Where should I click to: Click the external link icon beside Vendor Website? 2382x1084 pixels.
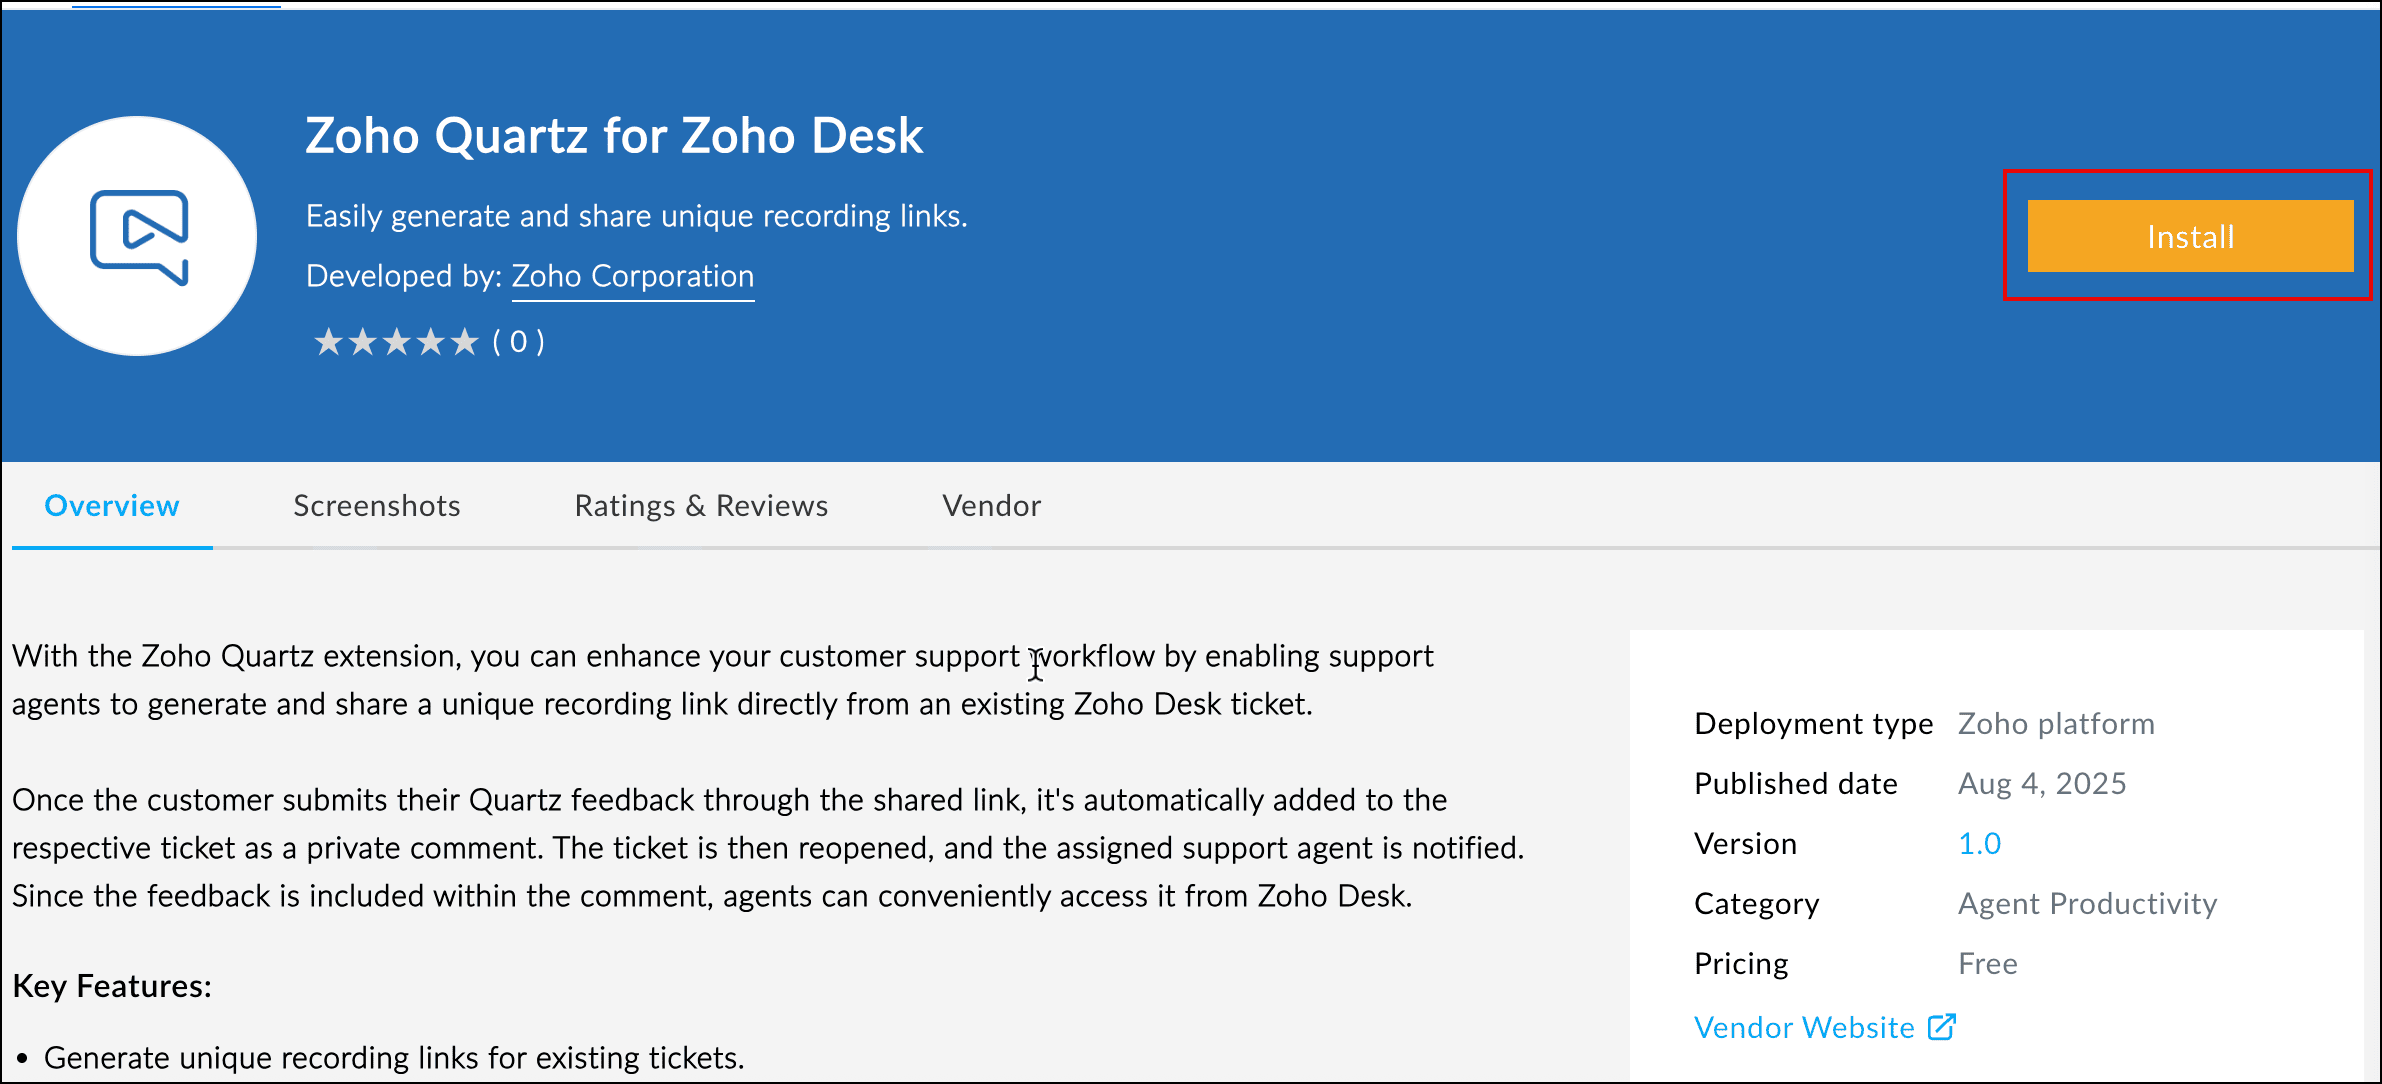tap(1941, 1027)
